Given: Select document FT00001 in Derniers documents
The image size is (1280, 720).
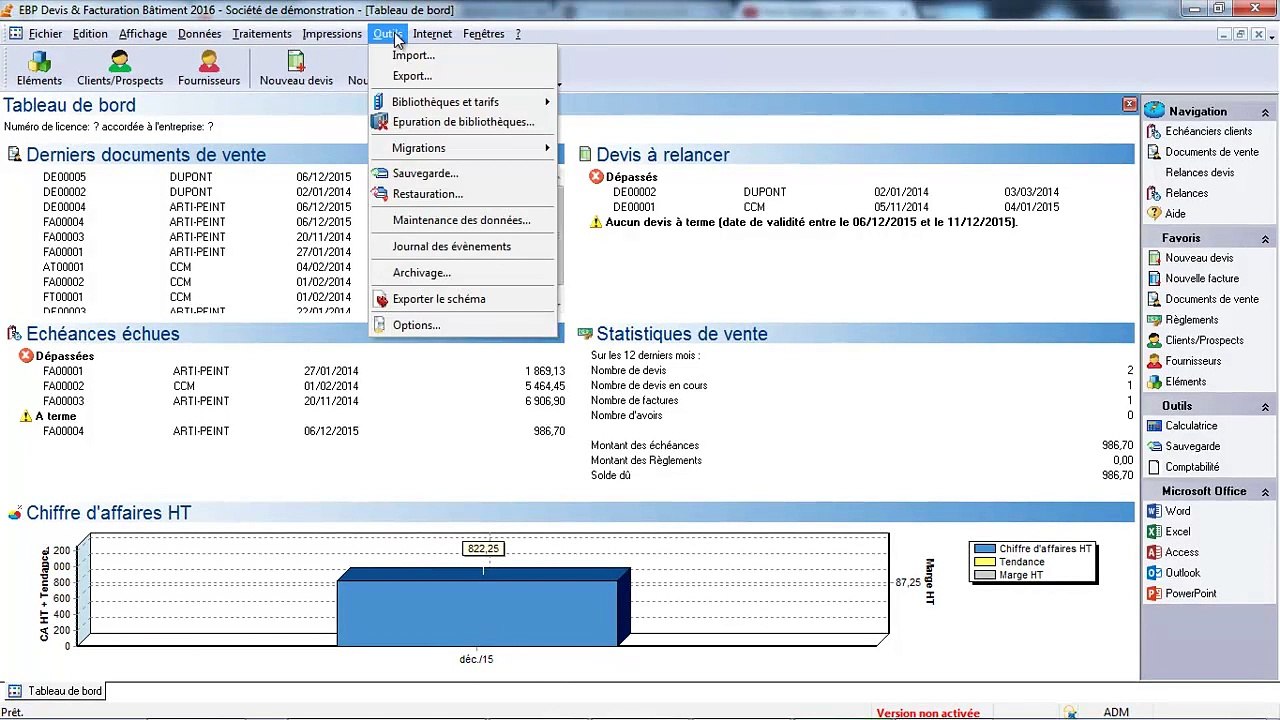Looking at the screenshot, I should [x=63, y=297].
